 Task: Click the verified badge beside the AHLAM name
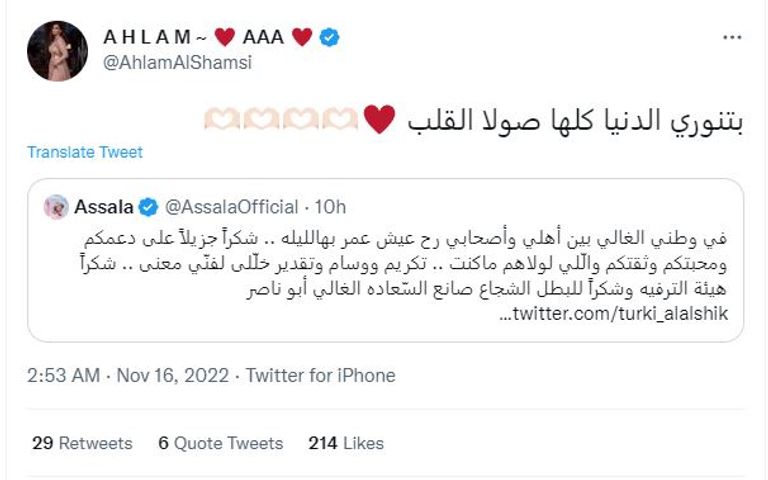click(329, 38)
